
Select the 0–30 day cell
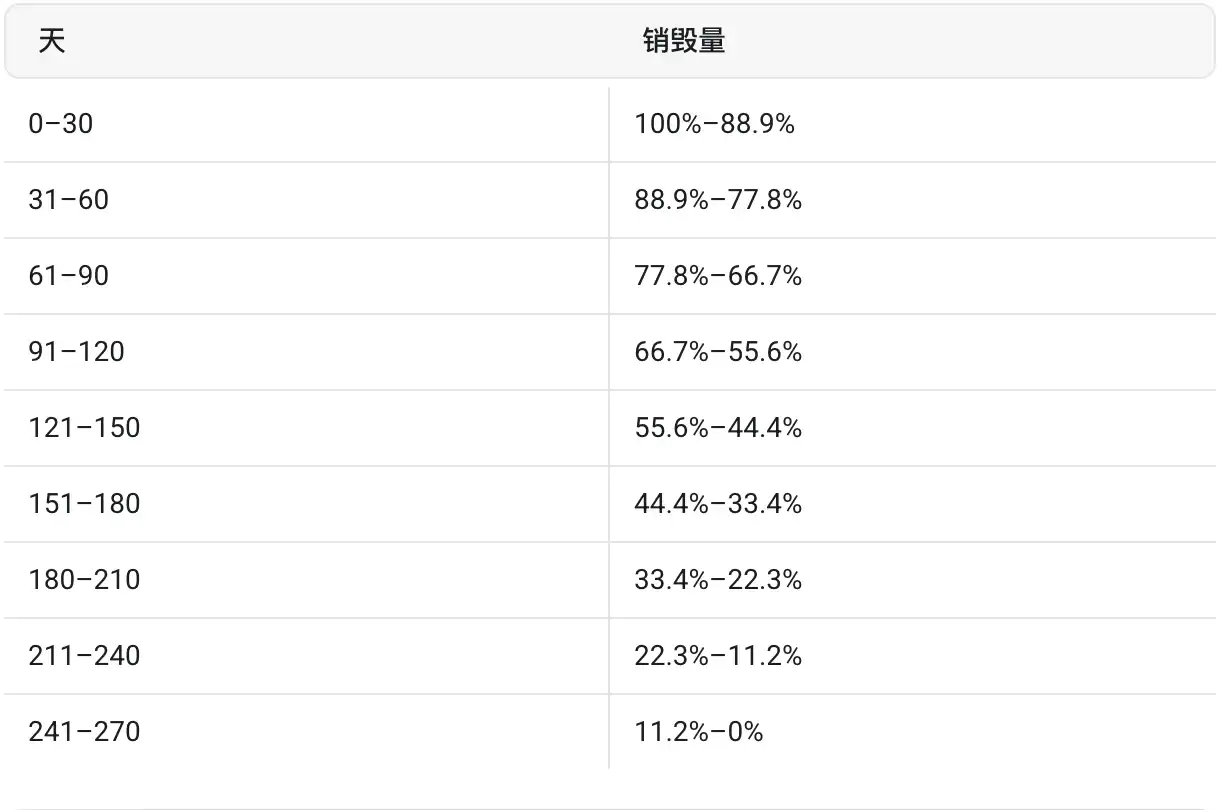tap(61, 124)
